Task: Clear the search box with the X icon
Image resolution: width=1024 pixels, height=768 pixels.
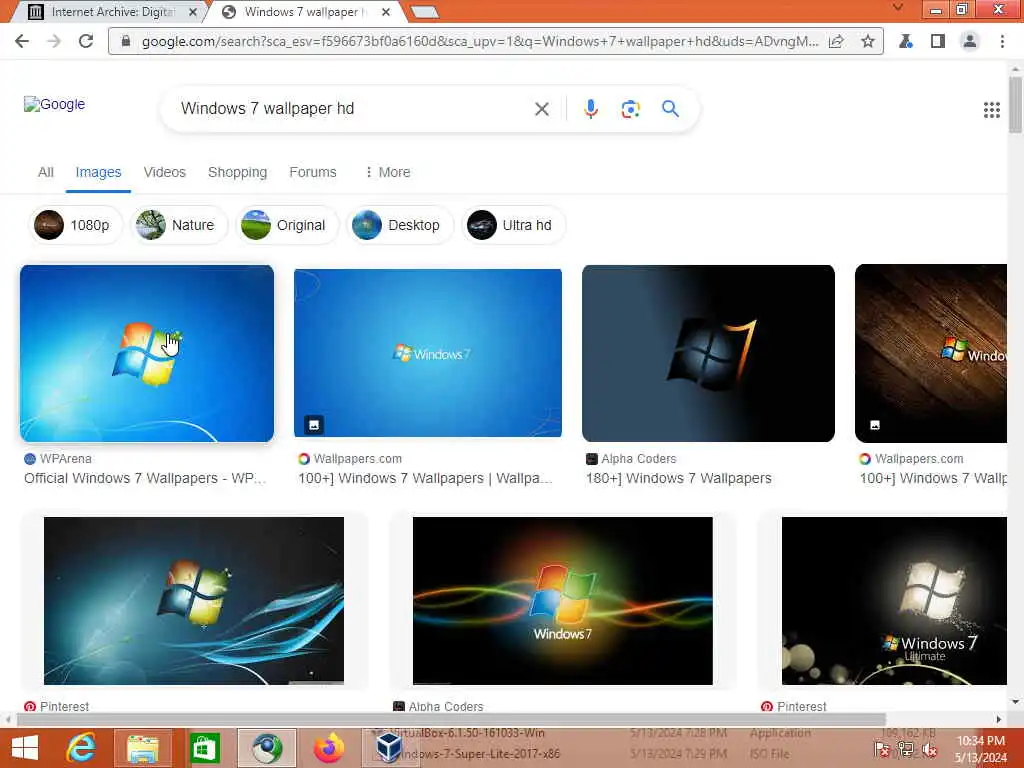Action: pos(541,109)
